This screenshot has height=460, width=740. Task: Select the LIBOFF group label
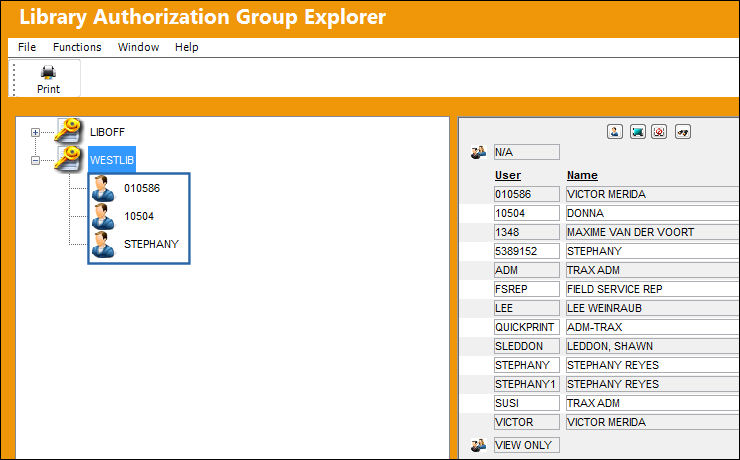tap(107, 132)
